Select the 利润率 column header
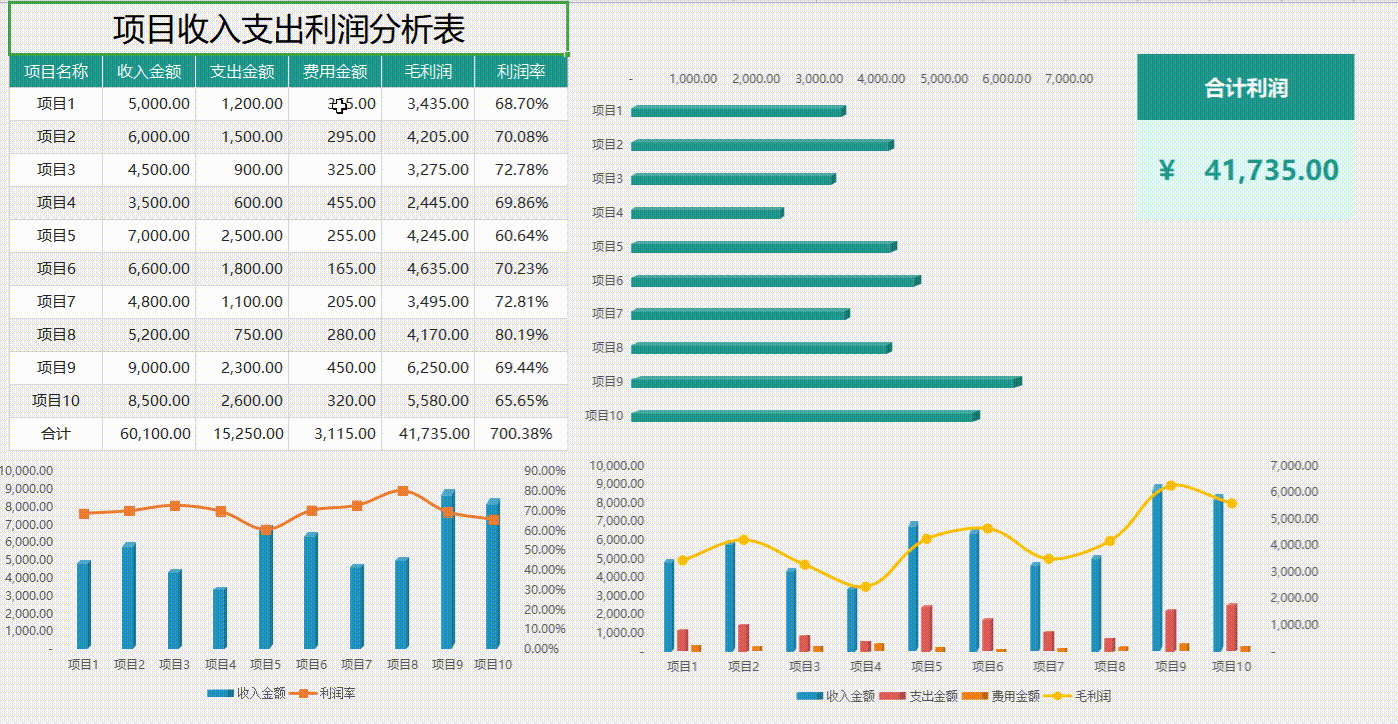1398x724 pixels. pos(521,70)
